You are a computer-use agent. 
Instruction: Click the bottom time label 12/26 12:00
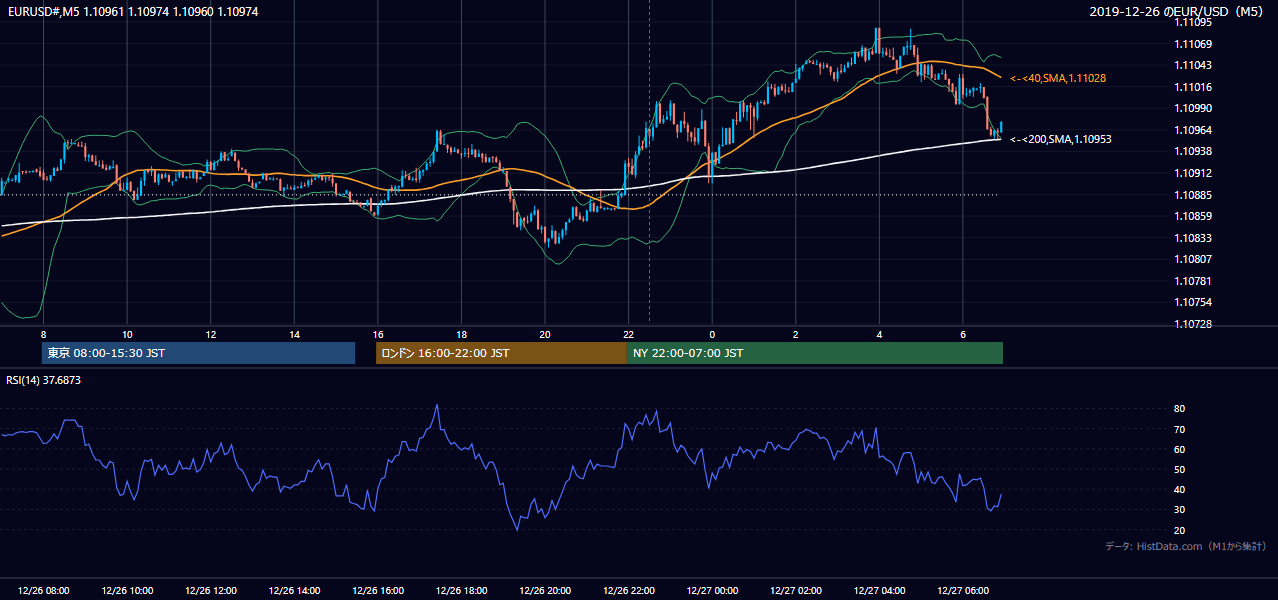pos(211,591)
